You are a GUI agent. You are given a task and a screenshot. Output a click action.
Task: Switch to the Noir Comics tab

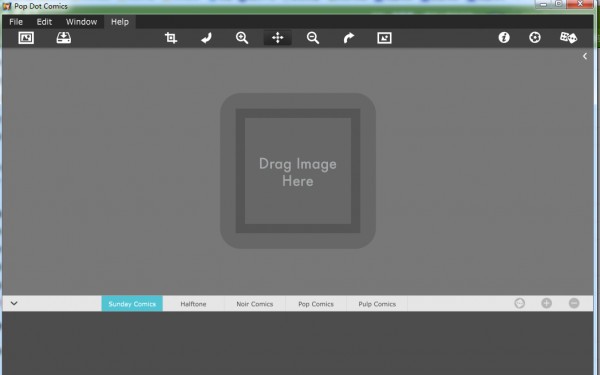(255, 304)
